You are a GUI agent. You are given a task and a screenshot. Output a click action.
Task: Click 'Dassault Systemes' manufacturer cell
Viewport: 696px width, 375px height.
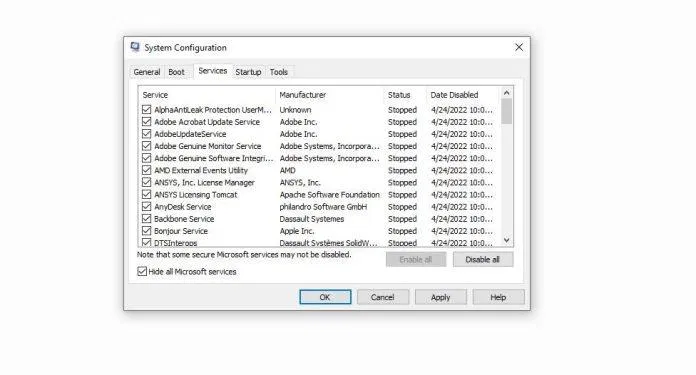click(x=312, y=219)
